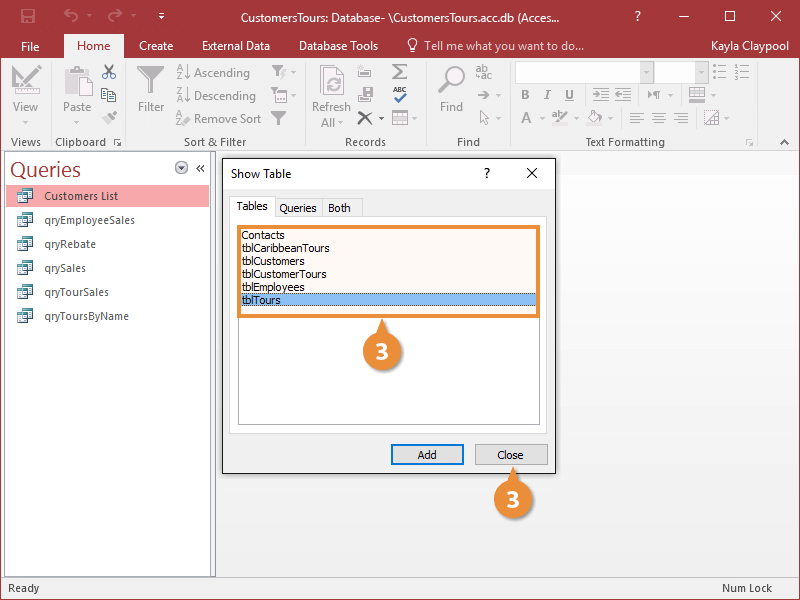Click the Format Painter brush icon

click(x=109, y=118)
